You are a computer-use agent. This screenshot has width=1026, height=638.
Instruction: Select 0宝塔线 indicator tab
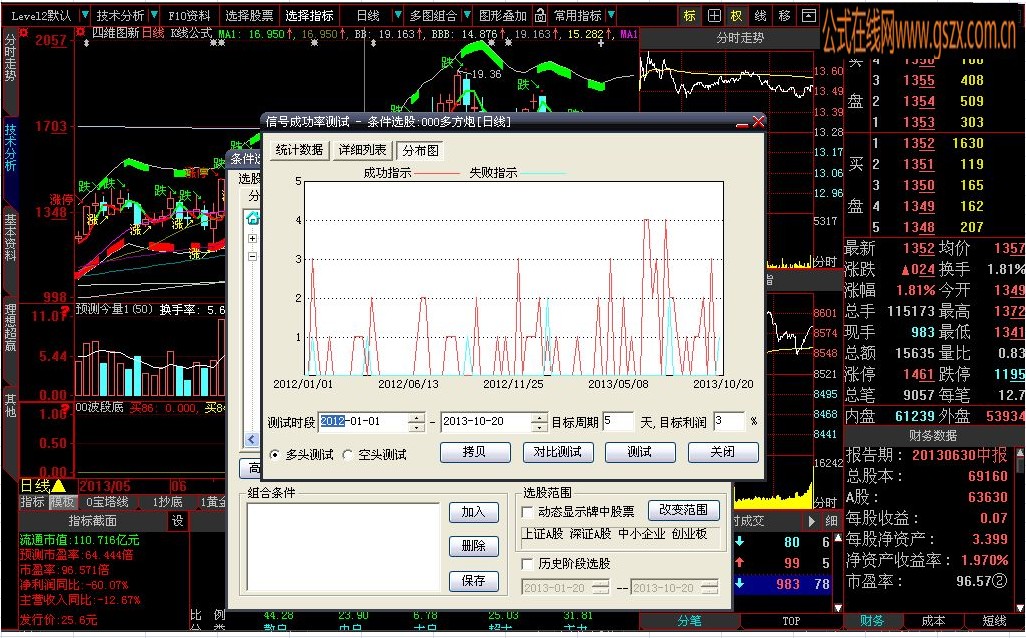point(108,502)
